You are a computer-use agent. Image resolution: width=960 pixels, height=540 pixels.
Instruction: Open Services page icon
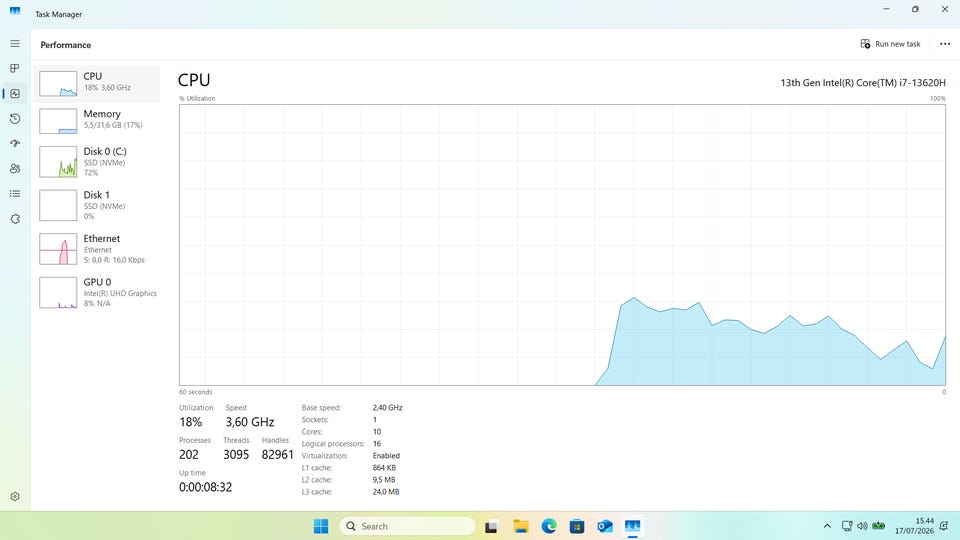tap(15, 219)
